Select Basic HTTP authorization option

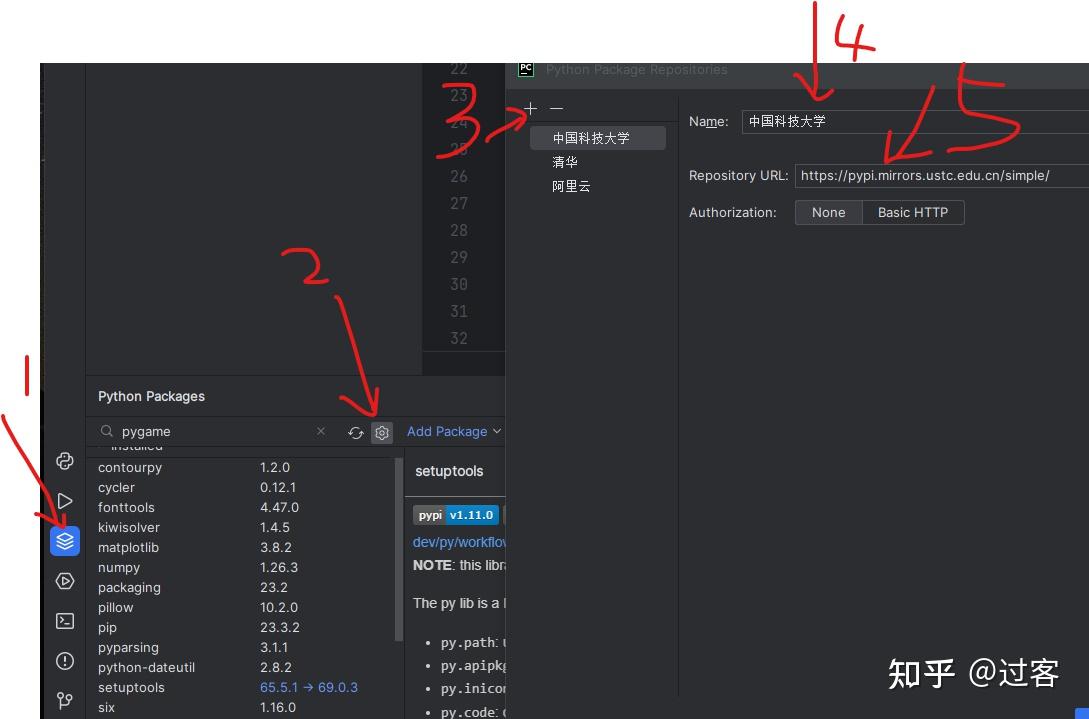click(913, 213)
